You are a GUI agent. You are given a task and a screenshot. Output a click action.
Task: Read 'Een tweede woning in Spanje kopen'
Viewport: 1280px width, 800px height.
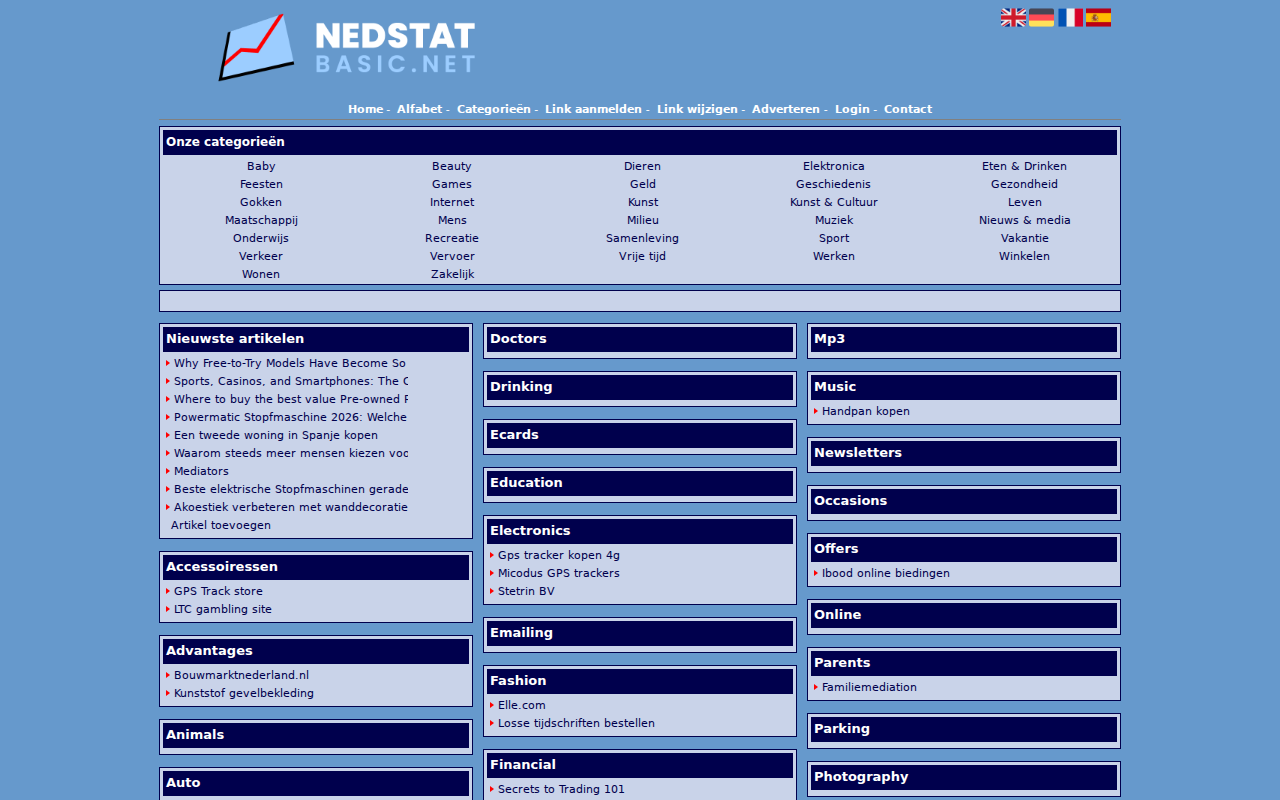tap(276, 435)
